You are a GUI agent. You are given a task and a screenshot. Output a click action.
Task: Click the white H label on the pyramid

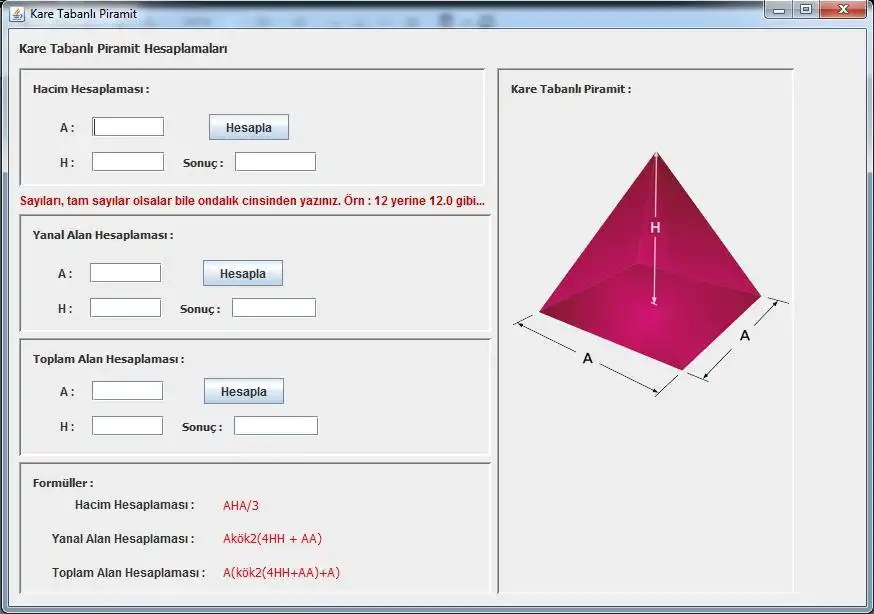(x=655, y=227)
